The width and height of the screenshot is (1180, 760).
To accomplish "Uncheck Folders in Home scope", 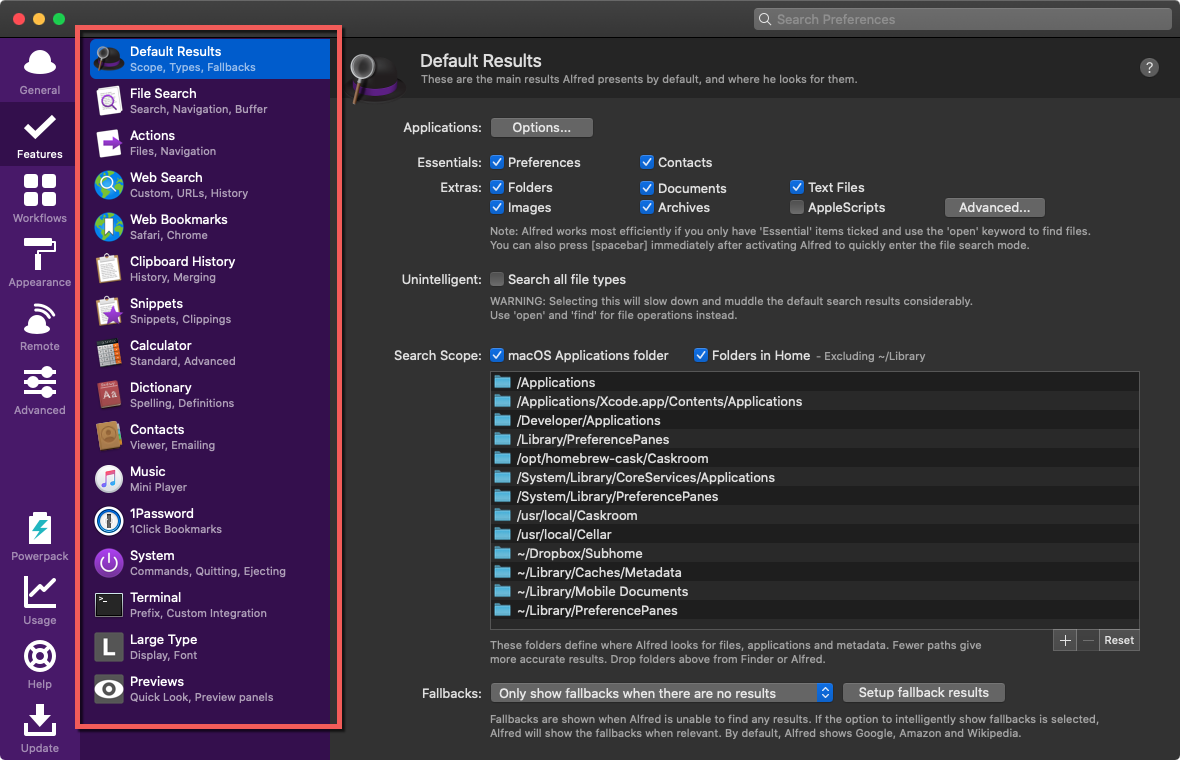I will 701,355.
